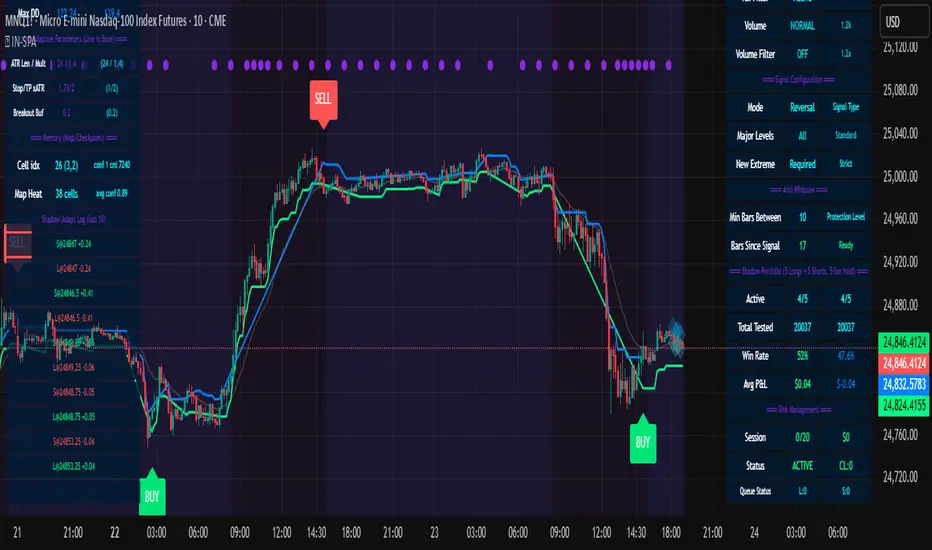Click the CL:0 cell in the Status row
Screen dimensions: 932x550
coord(846,466)
